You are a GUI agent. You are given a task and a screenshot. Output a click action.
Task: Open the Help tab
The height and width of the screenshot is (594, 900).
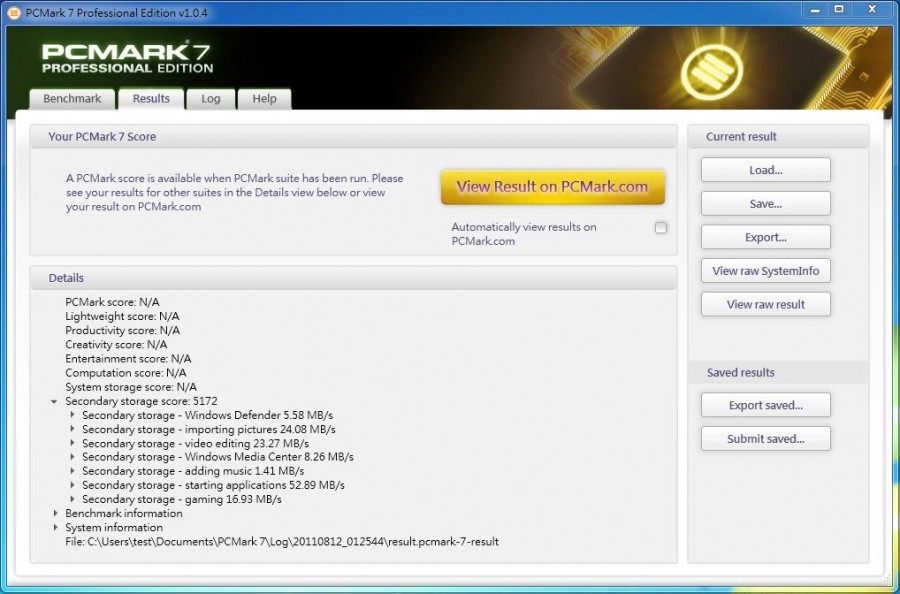[x=264, y=99]
